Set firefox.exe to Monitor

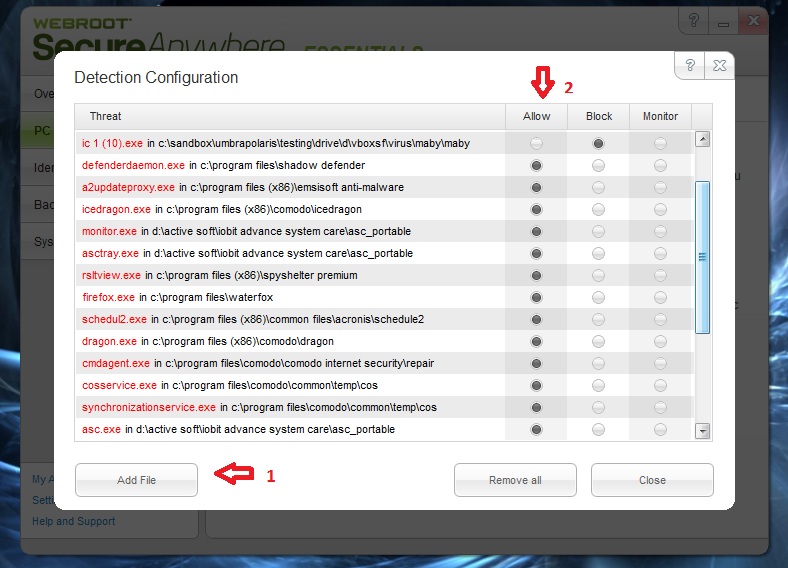pos(660,298)
